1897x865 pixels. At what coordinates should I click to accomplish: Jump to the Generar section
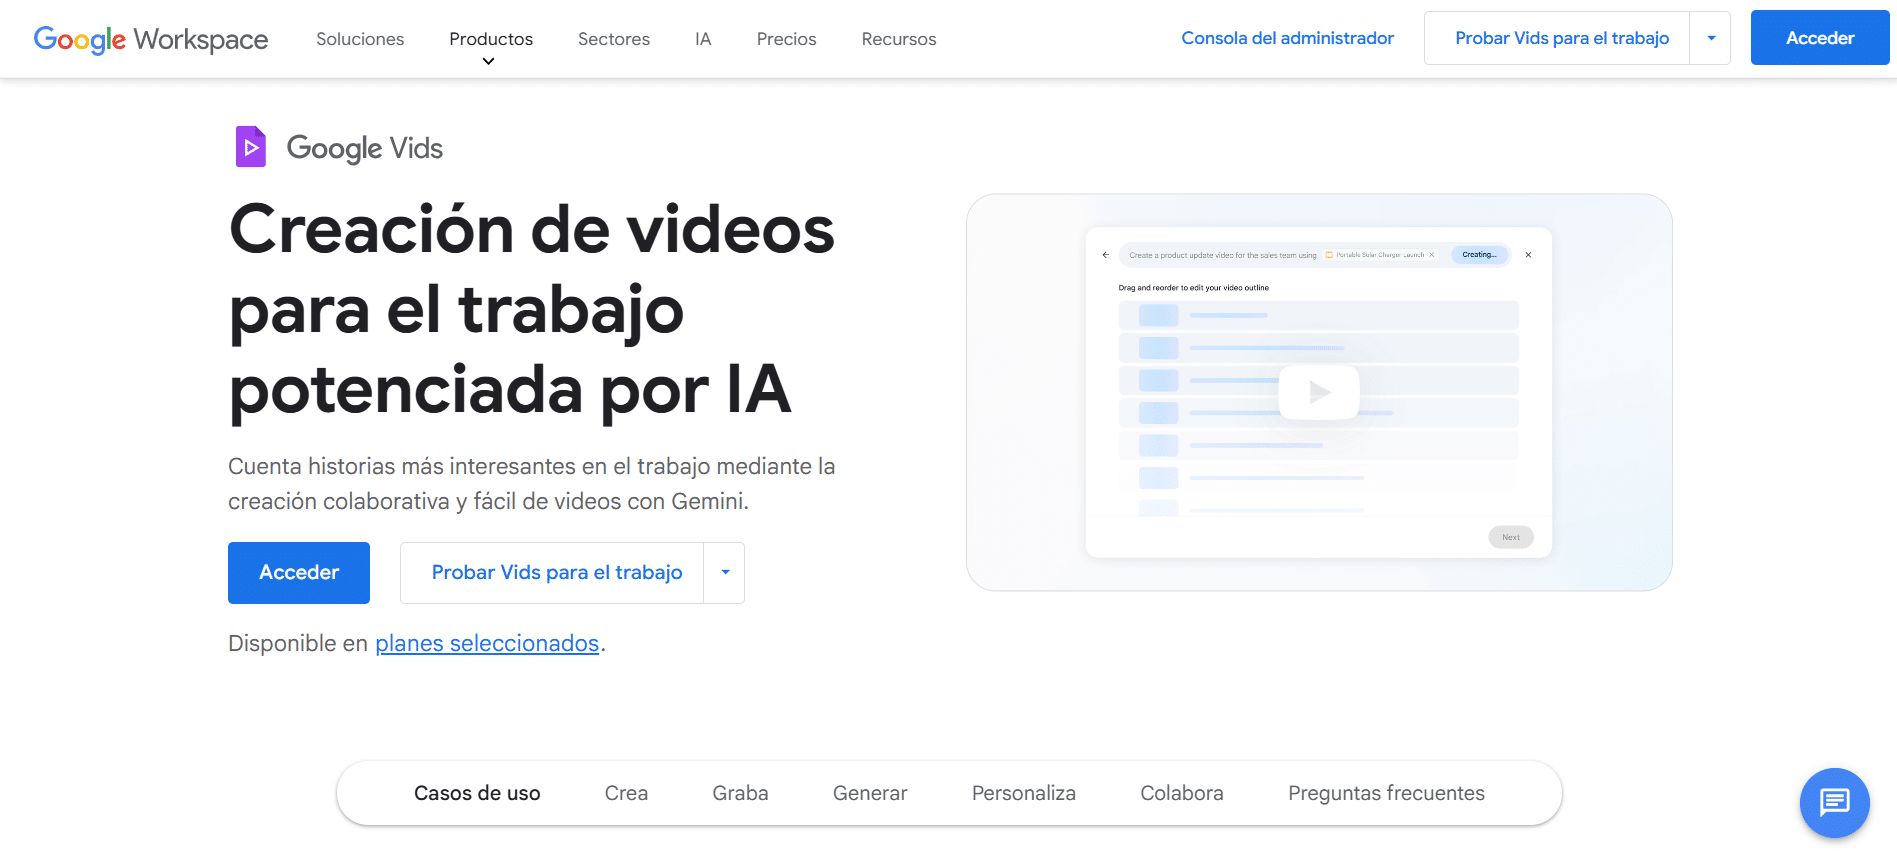[x=870, y=793]
